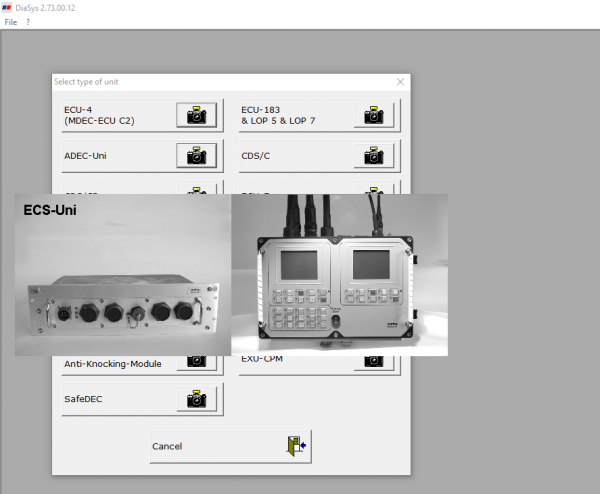600x494 pixels.
Task: Click the SafeDEC camera icon
Action: (x=196, y=399)
